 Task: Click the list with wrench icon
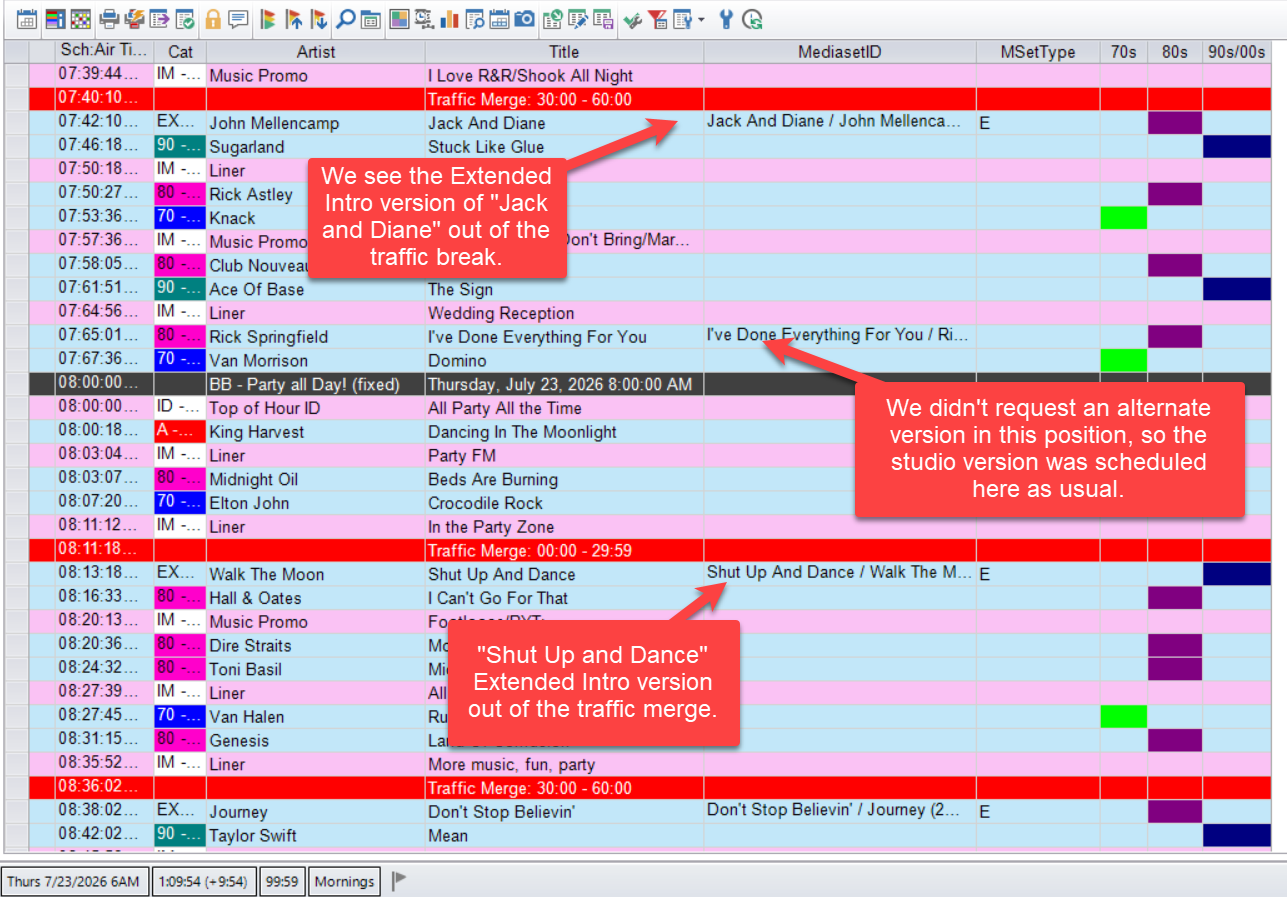coord(683,19)
